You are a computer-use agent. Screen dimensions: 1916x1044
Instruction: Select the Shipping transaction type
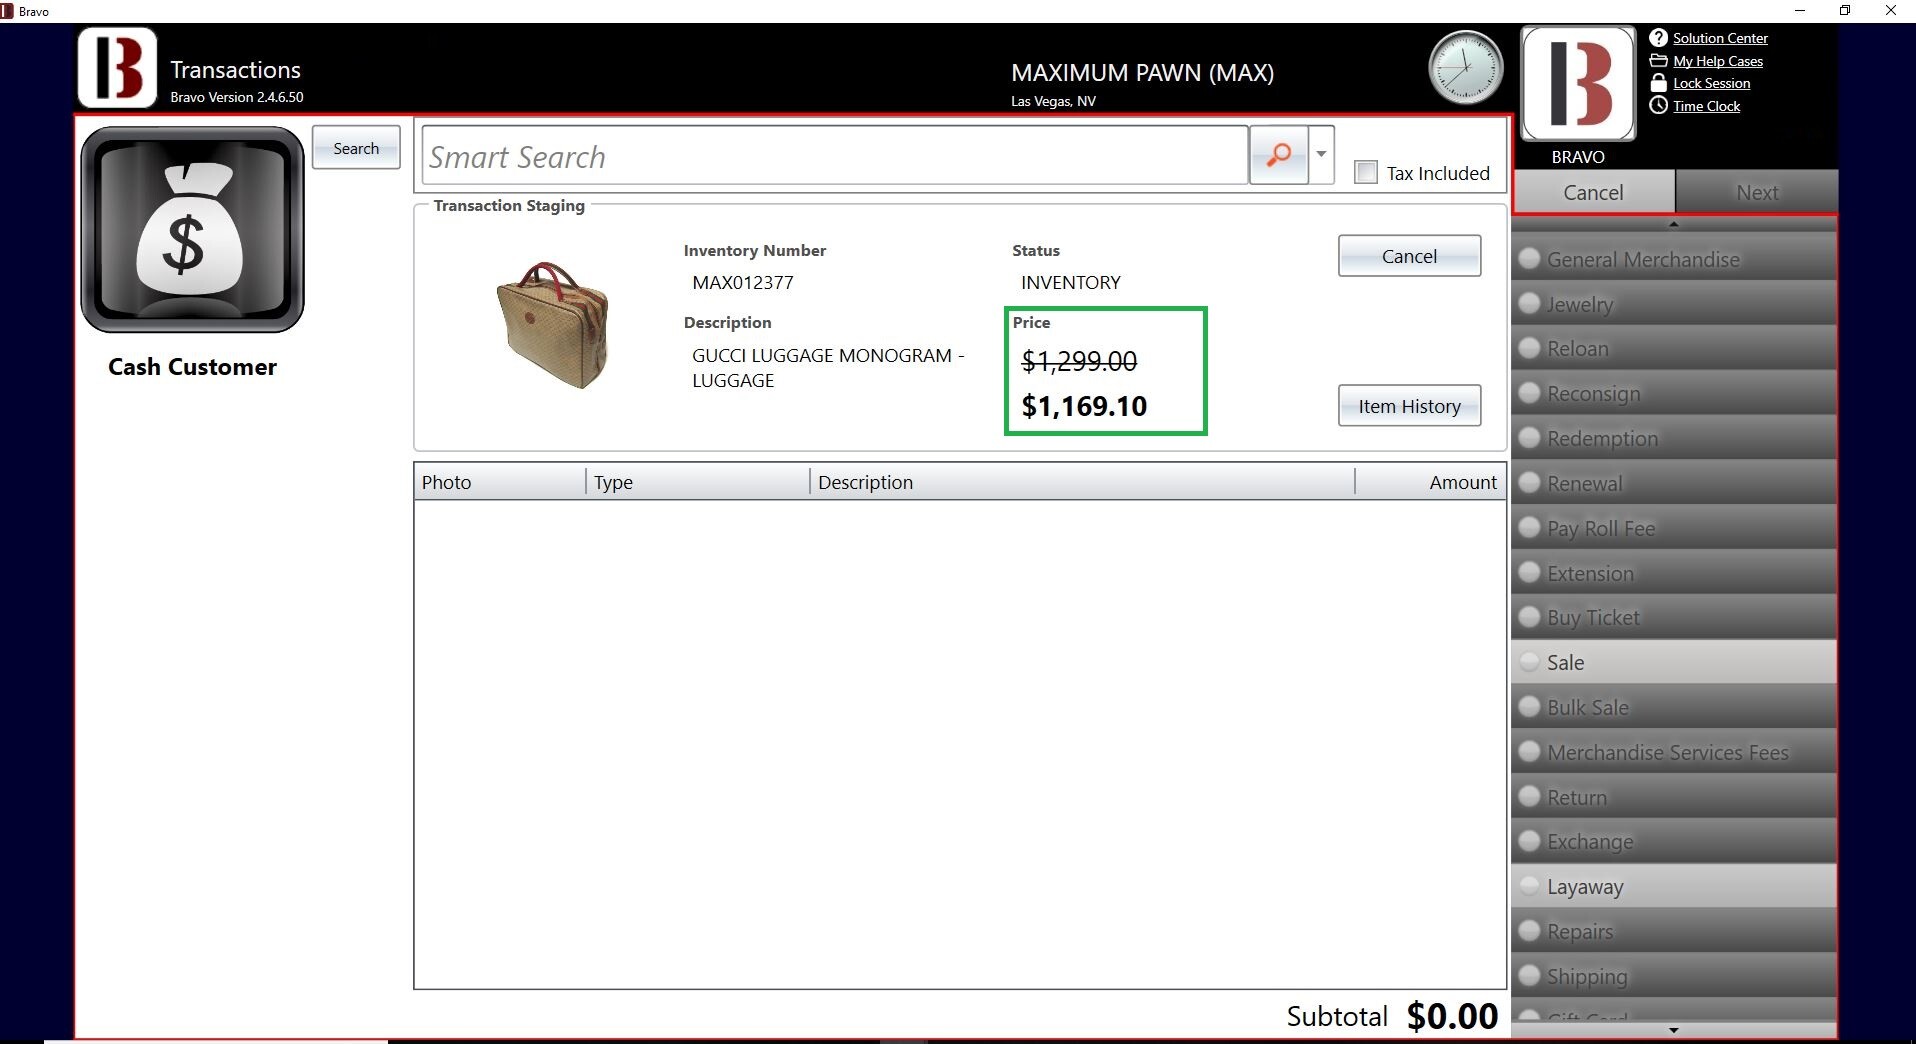click(x=1674, y=976)
